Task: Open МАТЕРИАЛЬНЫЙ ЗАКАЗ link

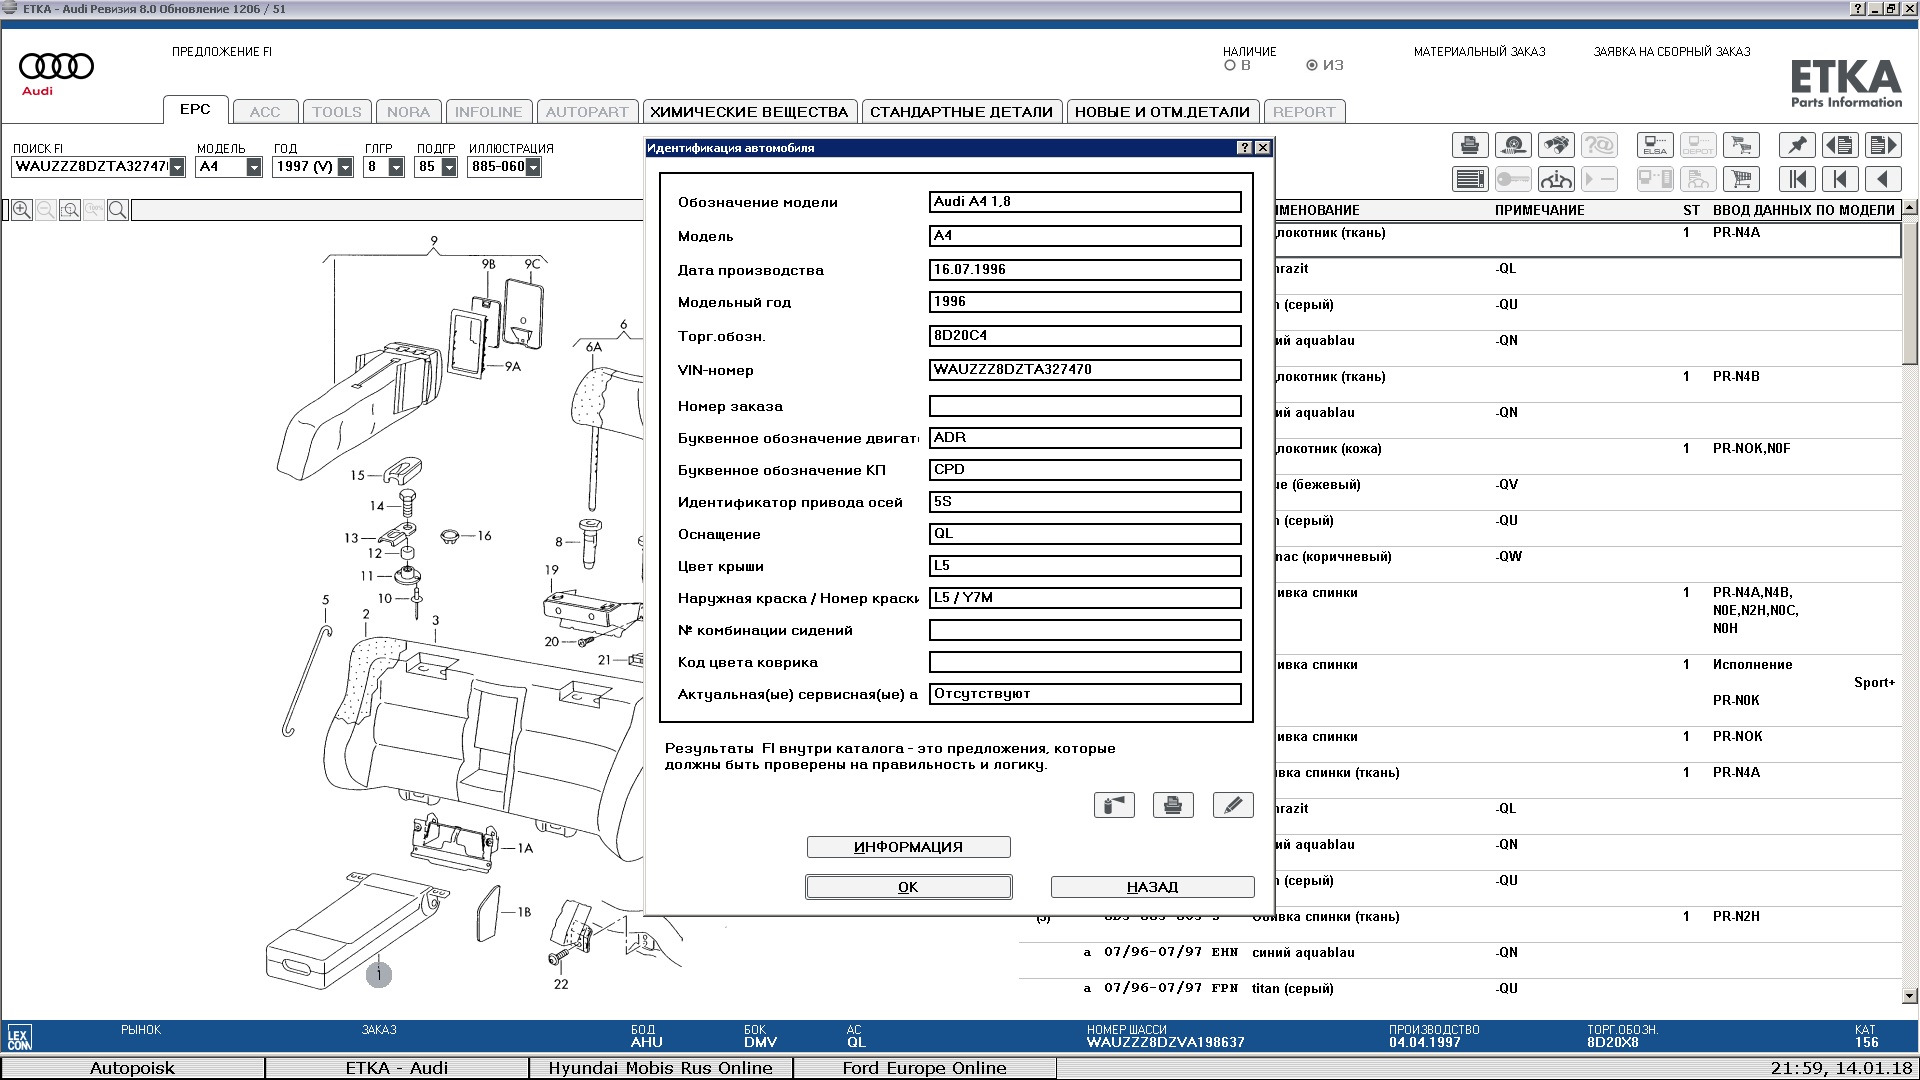Action: tap(1479, 52)
